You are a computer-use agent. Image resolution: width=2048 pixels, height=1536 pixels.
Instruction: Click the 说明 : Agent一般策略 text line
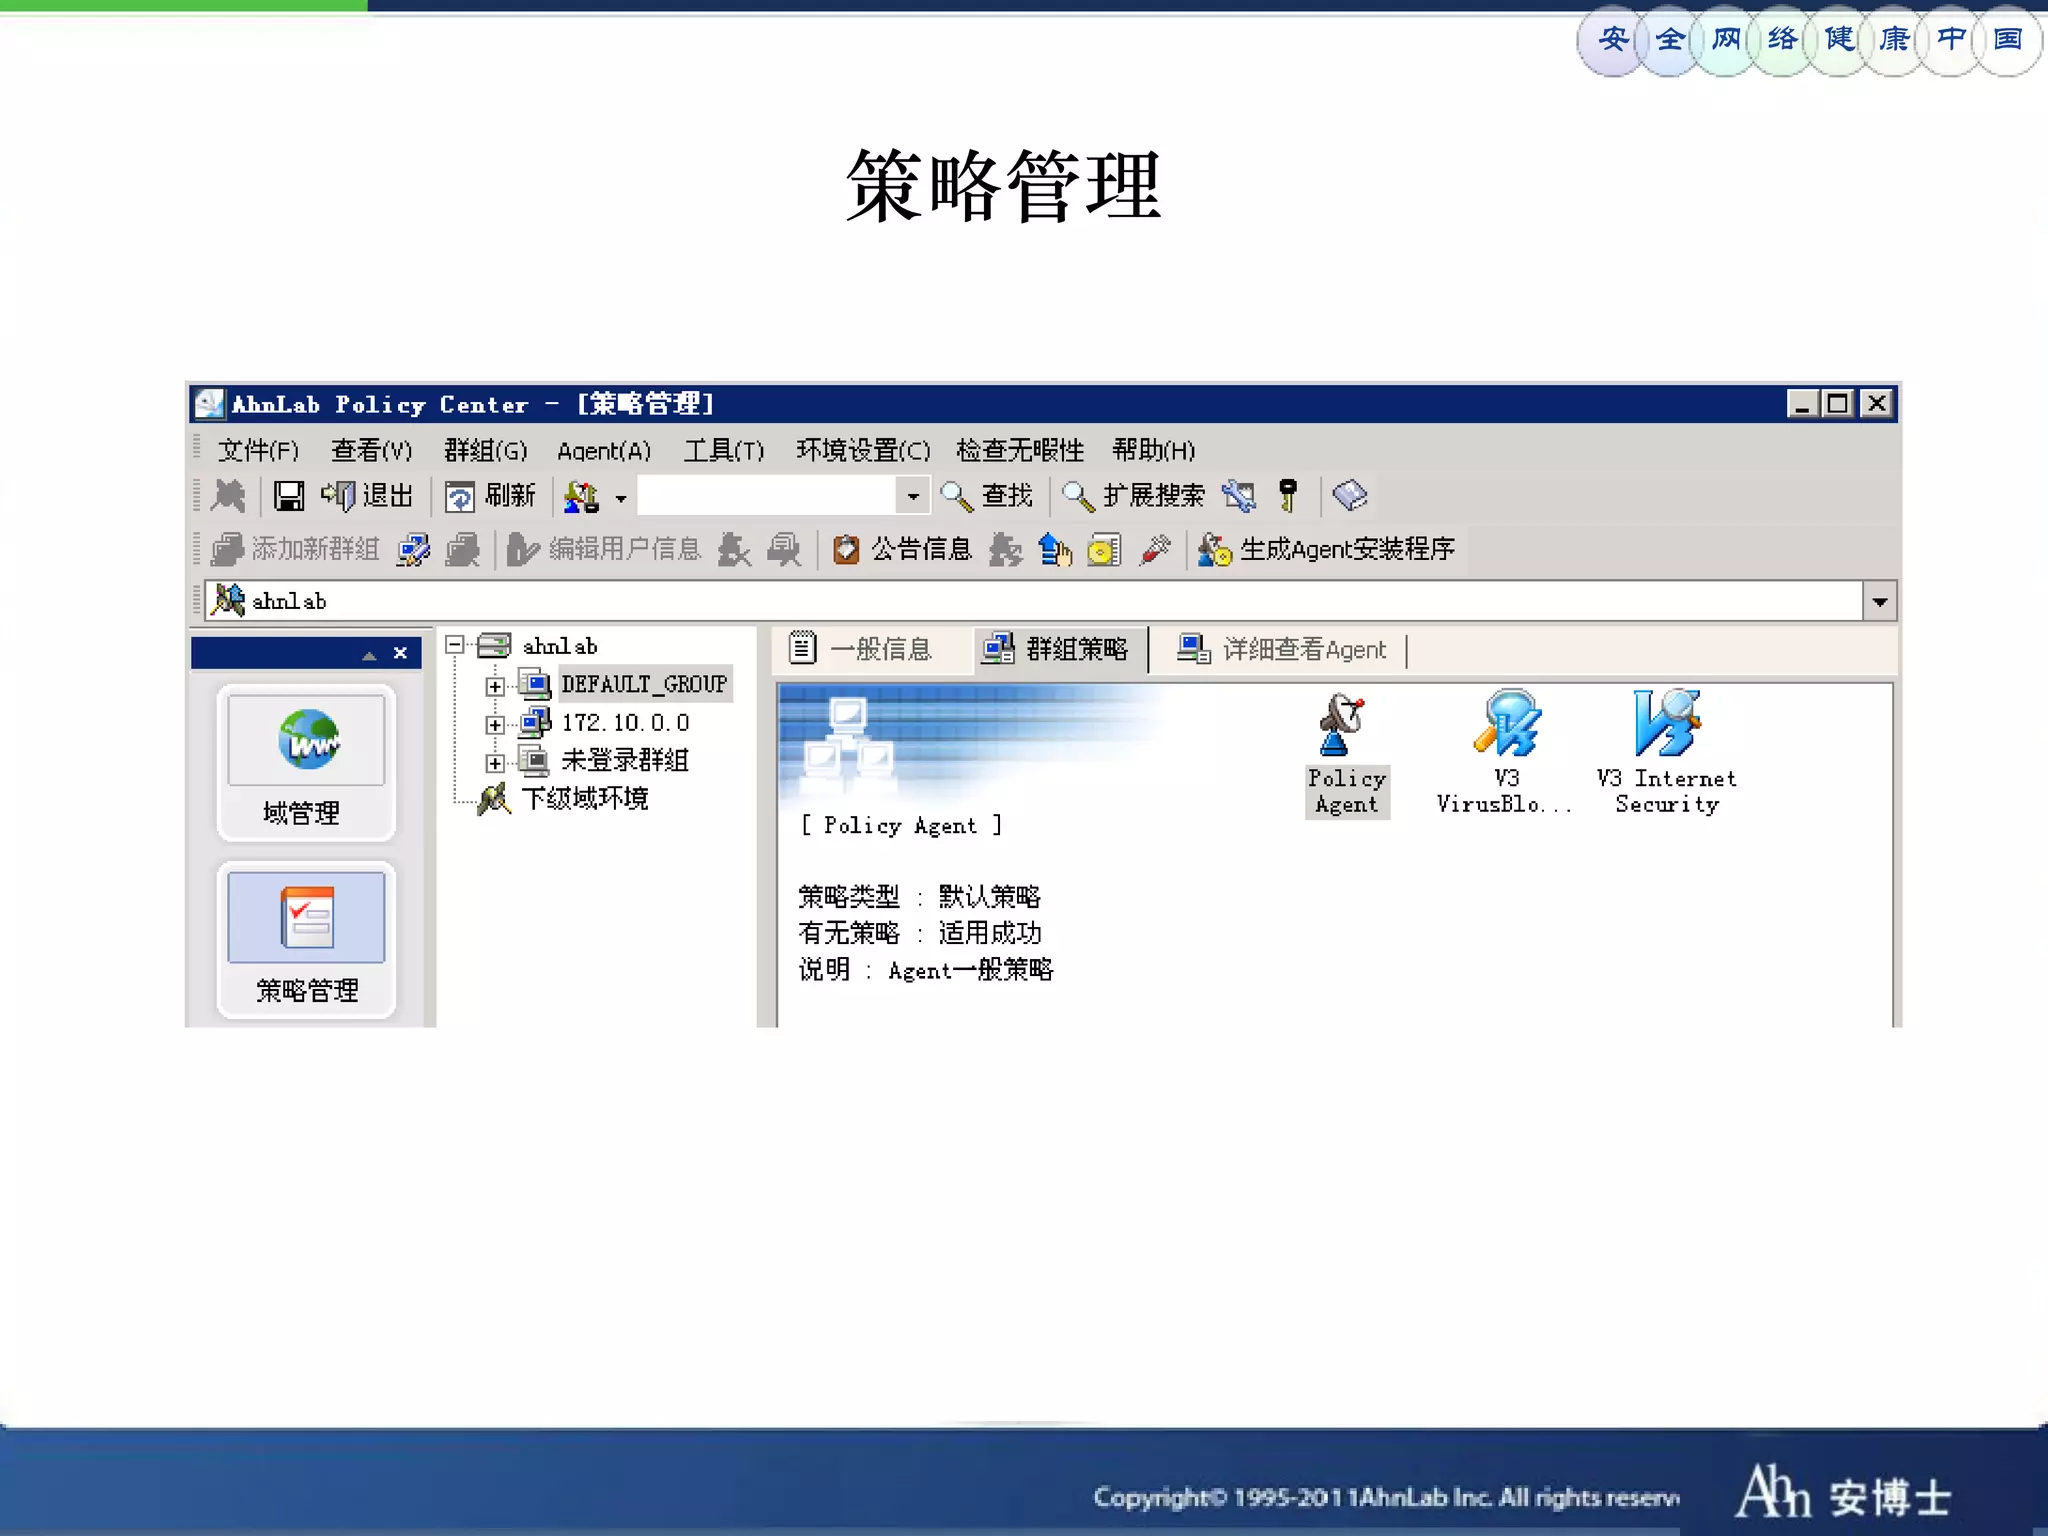(x=925, y=970)
